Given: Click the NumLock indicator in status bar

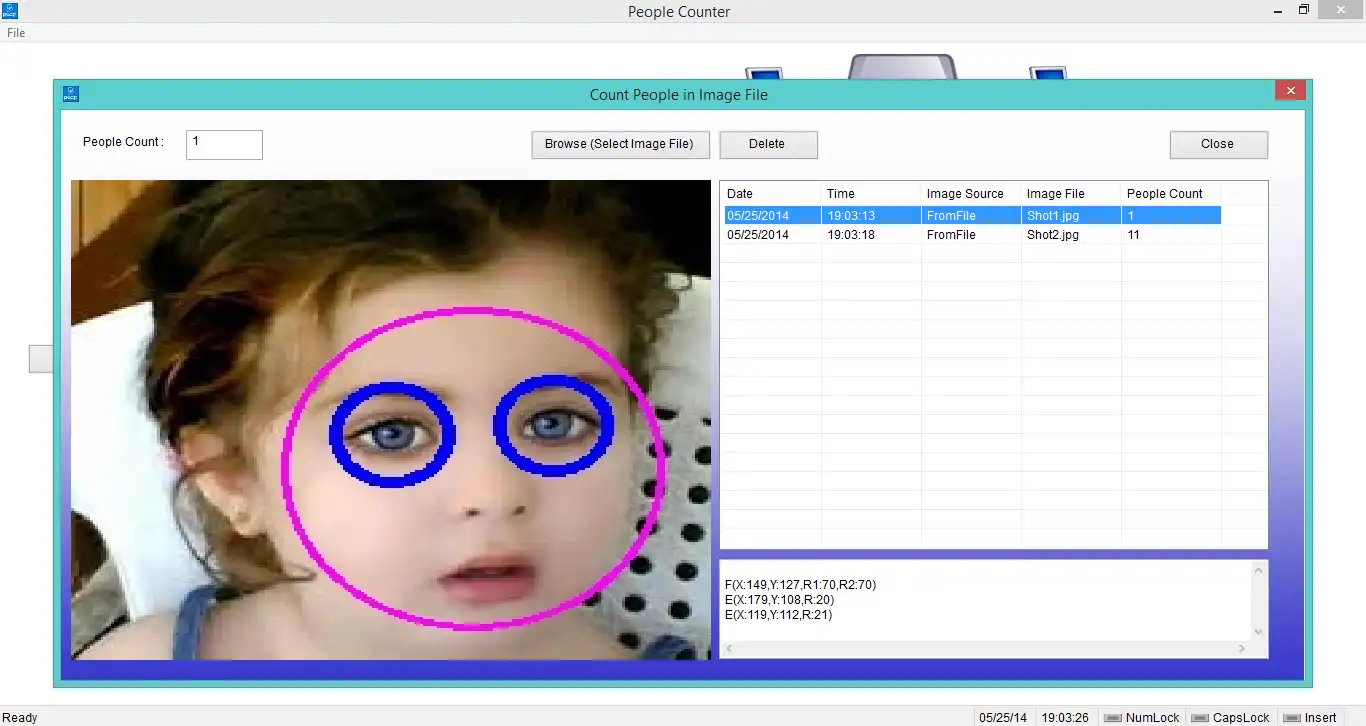Looking at the screenshot, I should tap(1141, 718).
